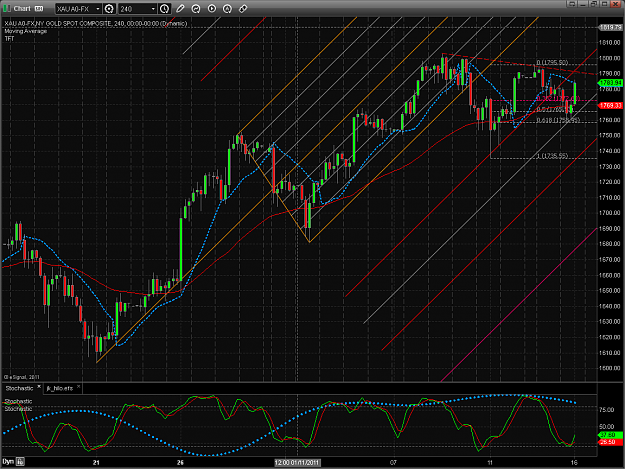Click the 11 date label on time axis
The width and height of the screenshot is (625, 469).
coord(490,463)
